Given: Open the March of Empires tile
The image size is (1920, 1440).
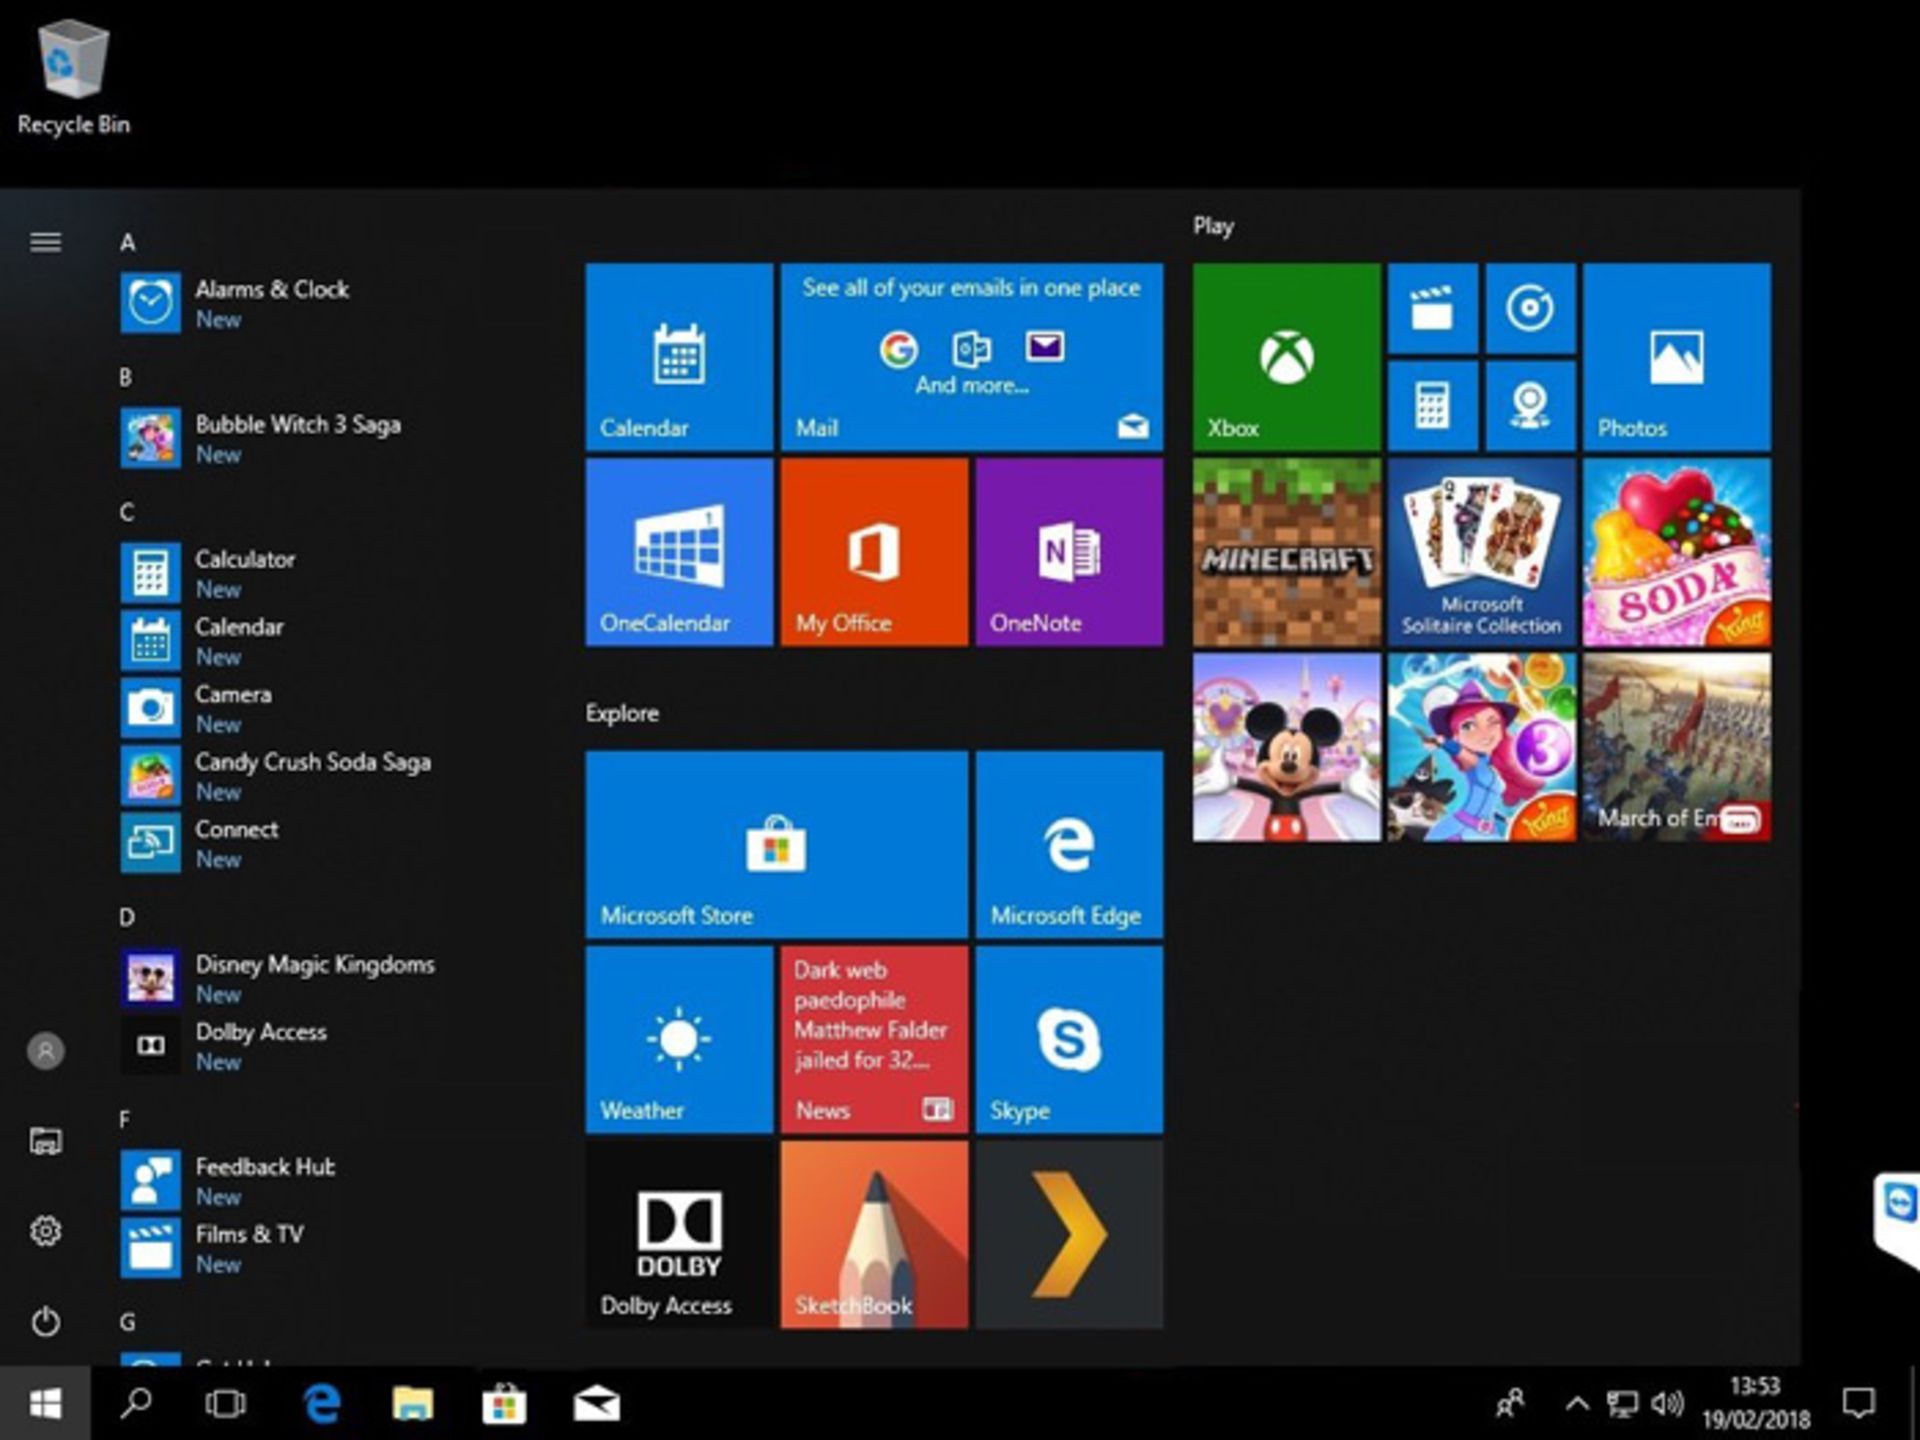Looking at the screenshot, I should [1677, 747].
